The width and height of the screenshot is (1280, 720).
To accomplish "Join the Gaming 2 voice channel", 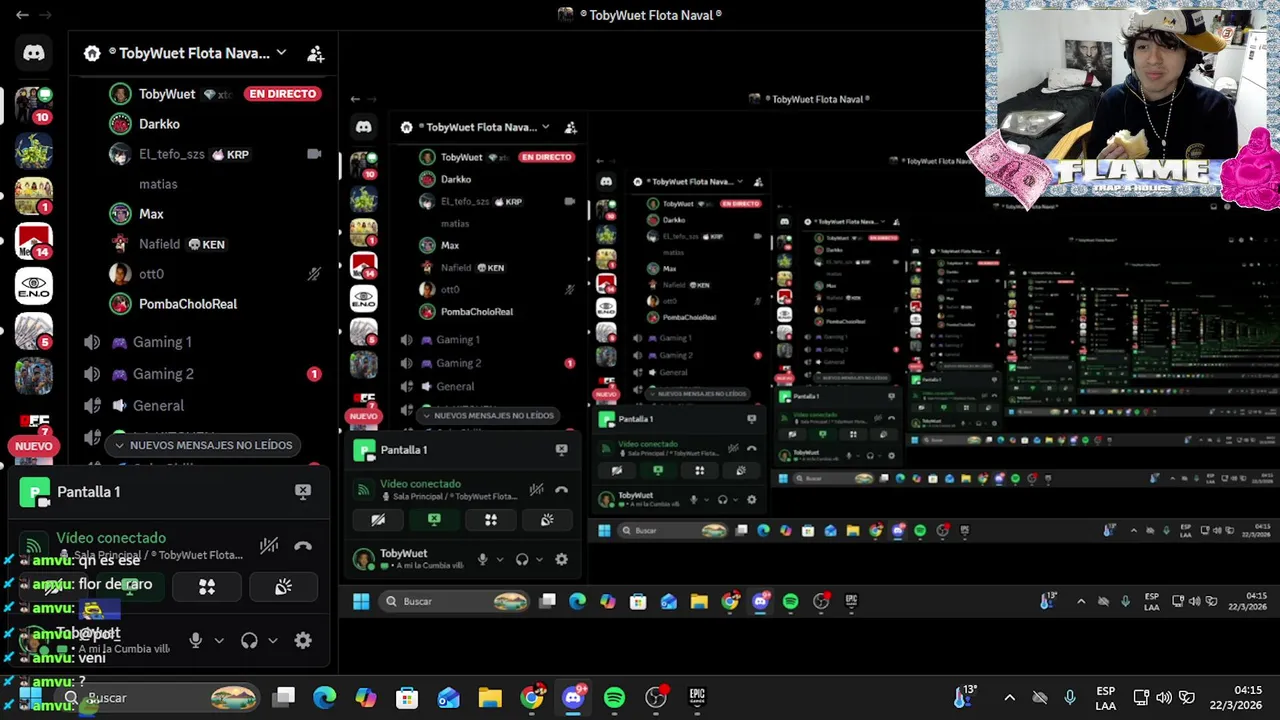I will pyautogui.click(x=164, y=374).
